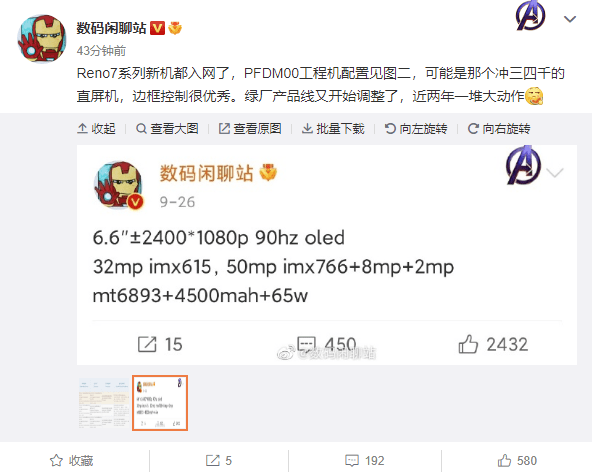The width and height of the screenshot is (592, 475).
Task: Expand the post options chevron menu
Action: (570, 19)
